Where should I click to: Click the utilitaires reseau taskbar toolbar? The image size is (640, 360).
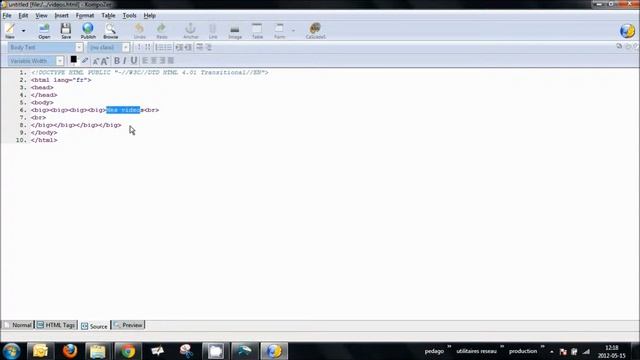[x=476, y=351]
